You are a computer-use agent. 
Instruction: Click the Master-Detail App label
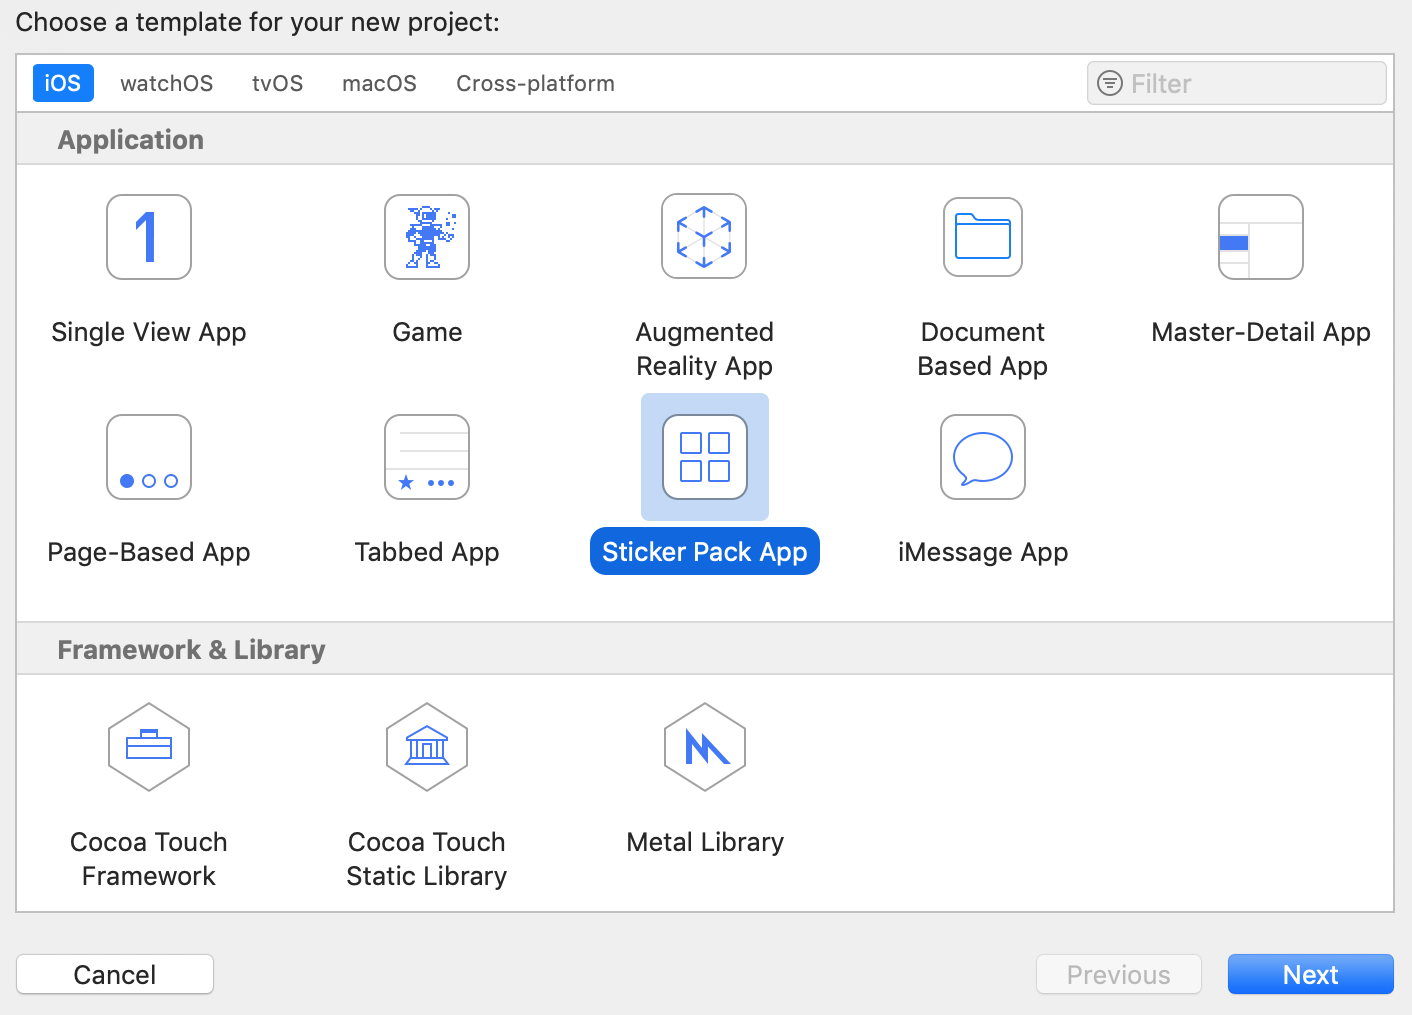click(x=1261, y=332)
